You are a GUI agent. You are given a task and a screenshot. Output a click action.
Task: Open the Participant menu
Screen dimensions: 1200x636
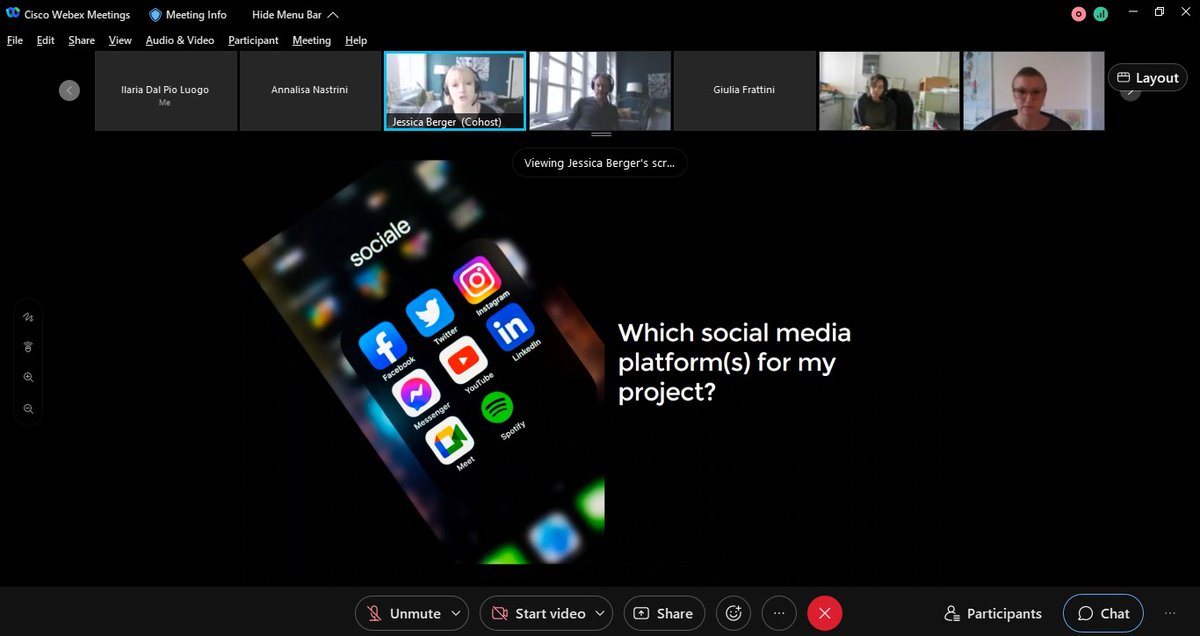[x=253, y=40]
